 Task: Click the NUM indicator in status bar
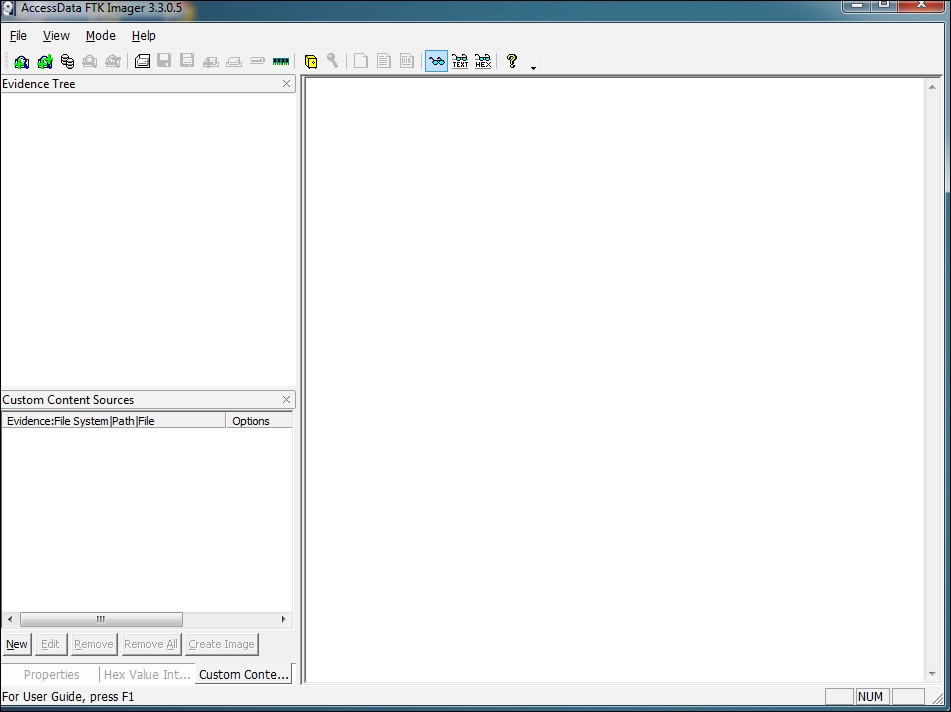coord(871,696)
